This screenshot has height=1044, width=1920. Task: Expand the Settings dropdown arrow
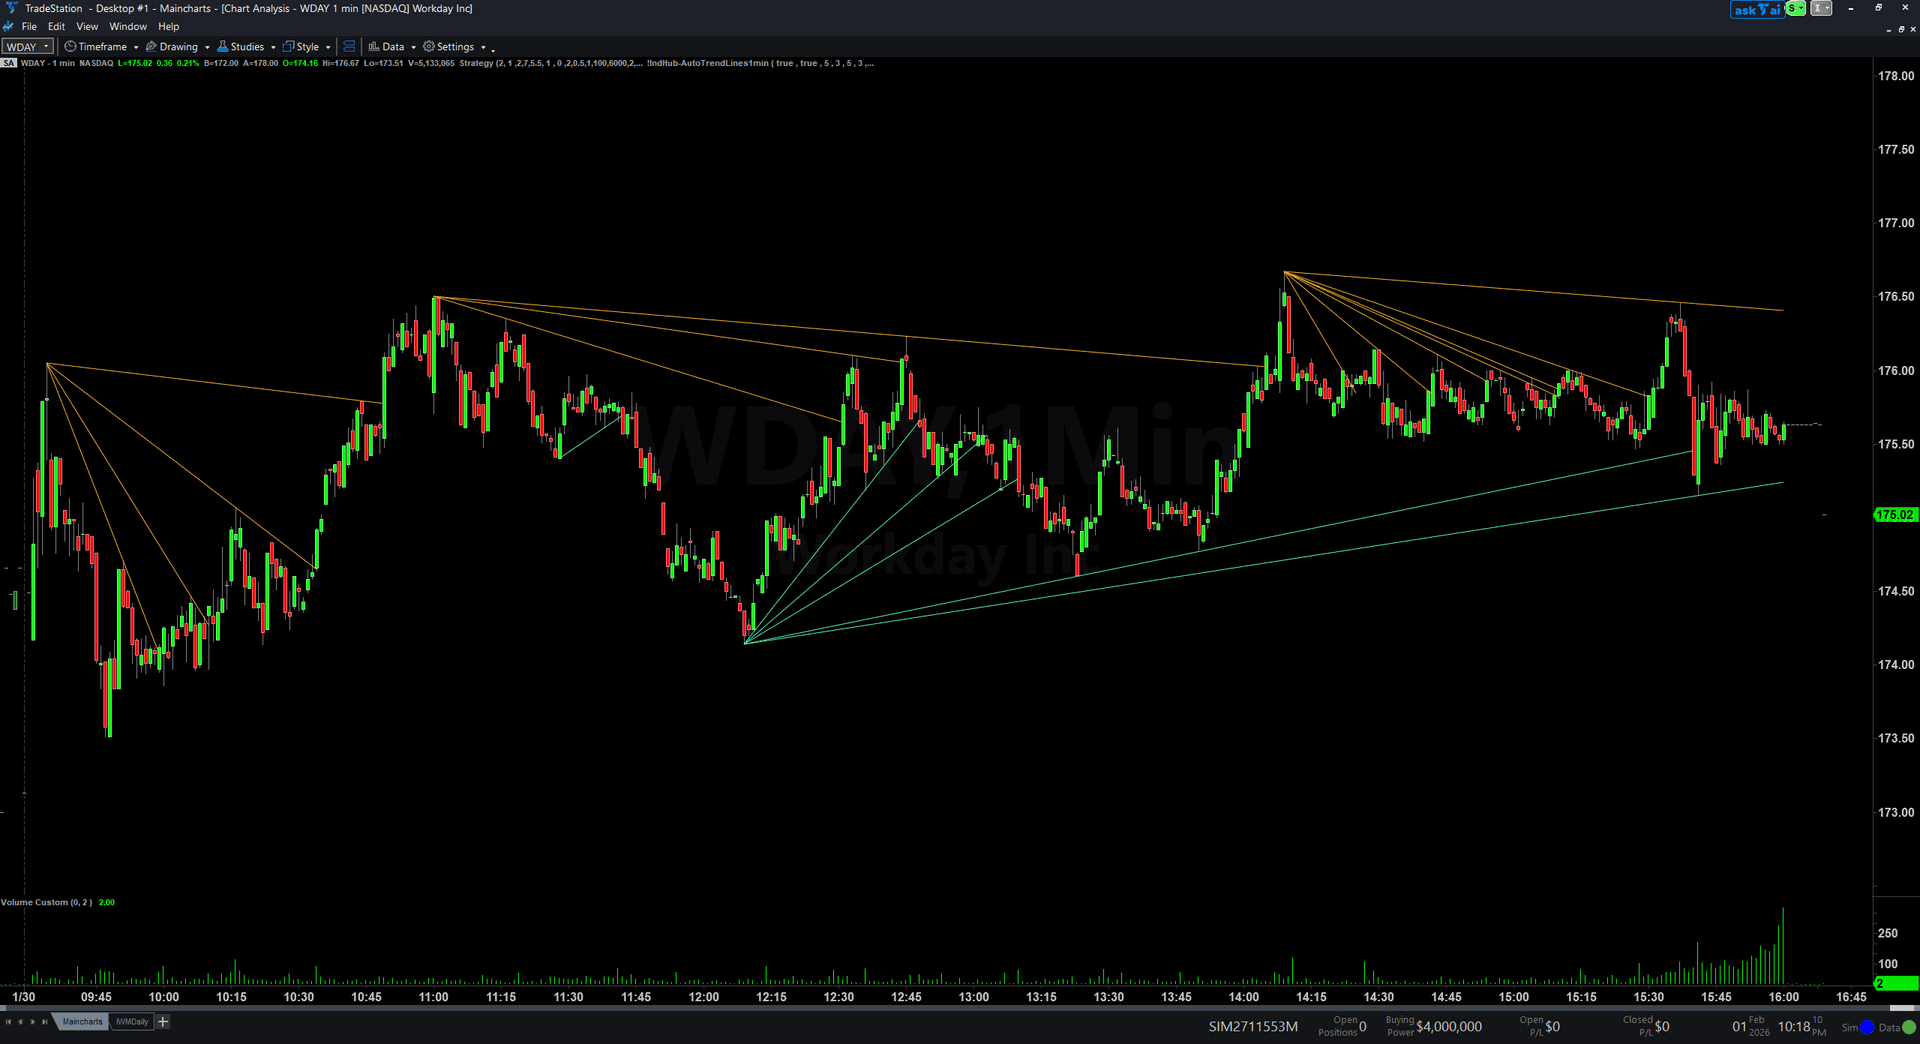[483, 46]
